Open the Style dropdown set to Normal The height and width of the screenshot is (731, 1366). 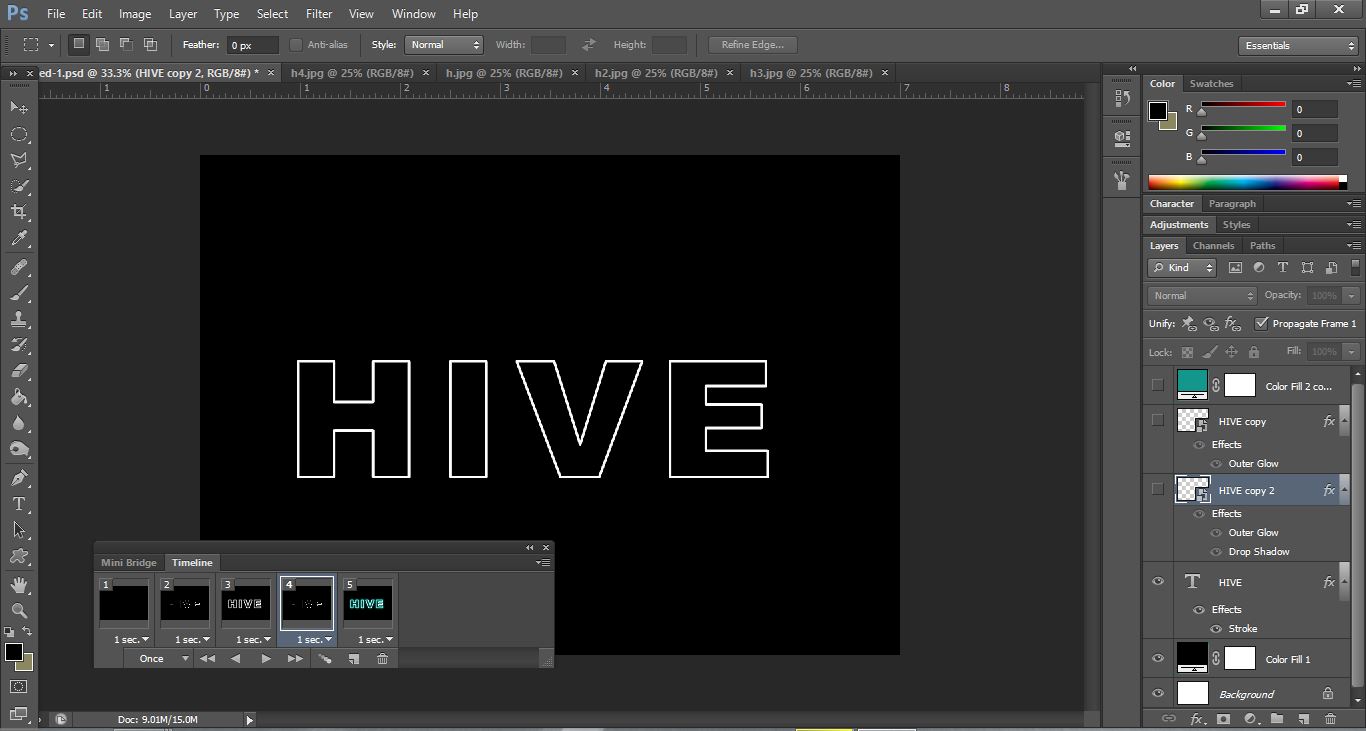coord(444,45)
